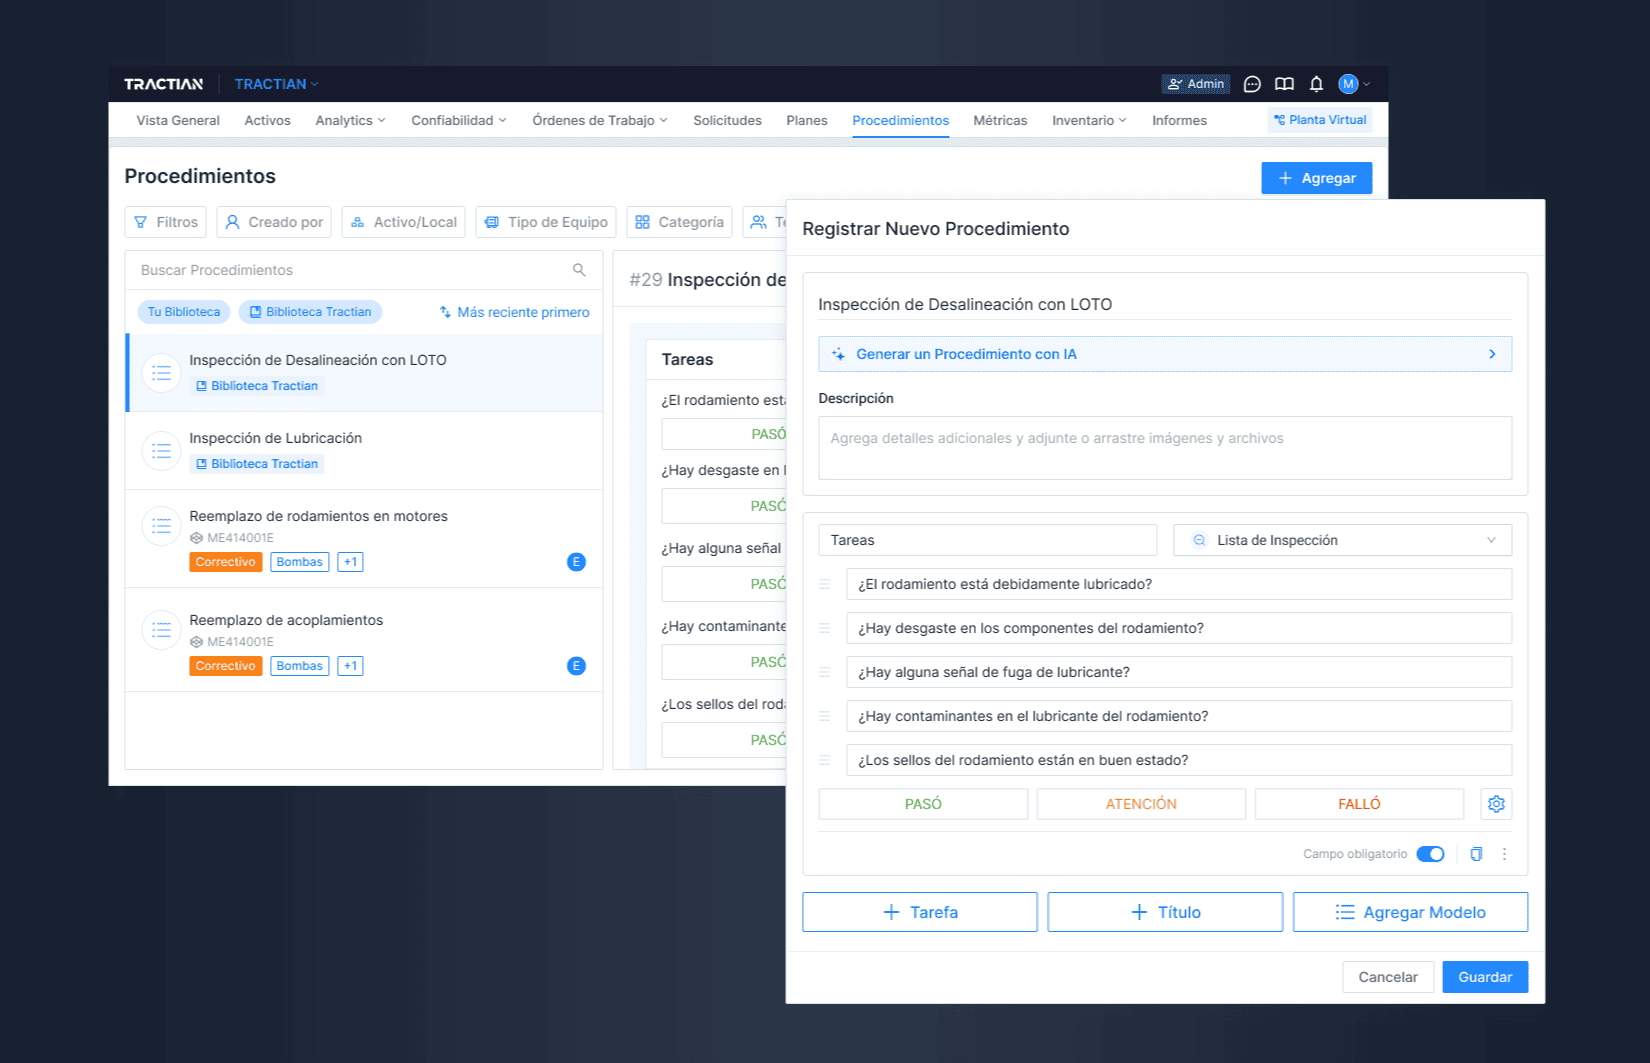Toggle the Campo obligatorio switch
Screen dimensions: 1650x1063
(1430, 854)
